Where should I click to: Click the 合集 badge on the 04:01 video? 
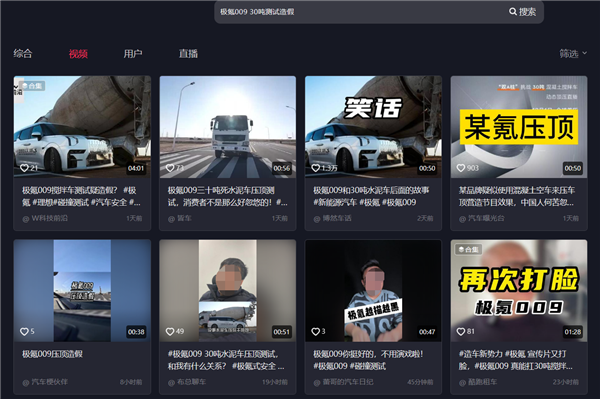32,86
